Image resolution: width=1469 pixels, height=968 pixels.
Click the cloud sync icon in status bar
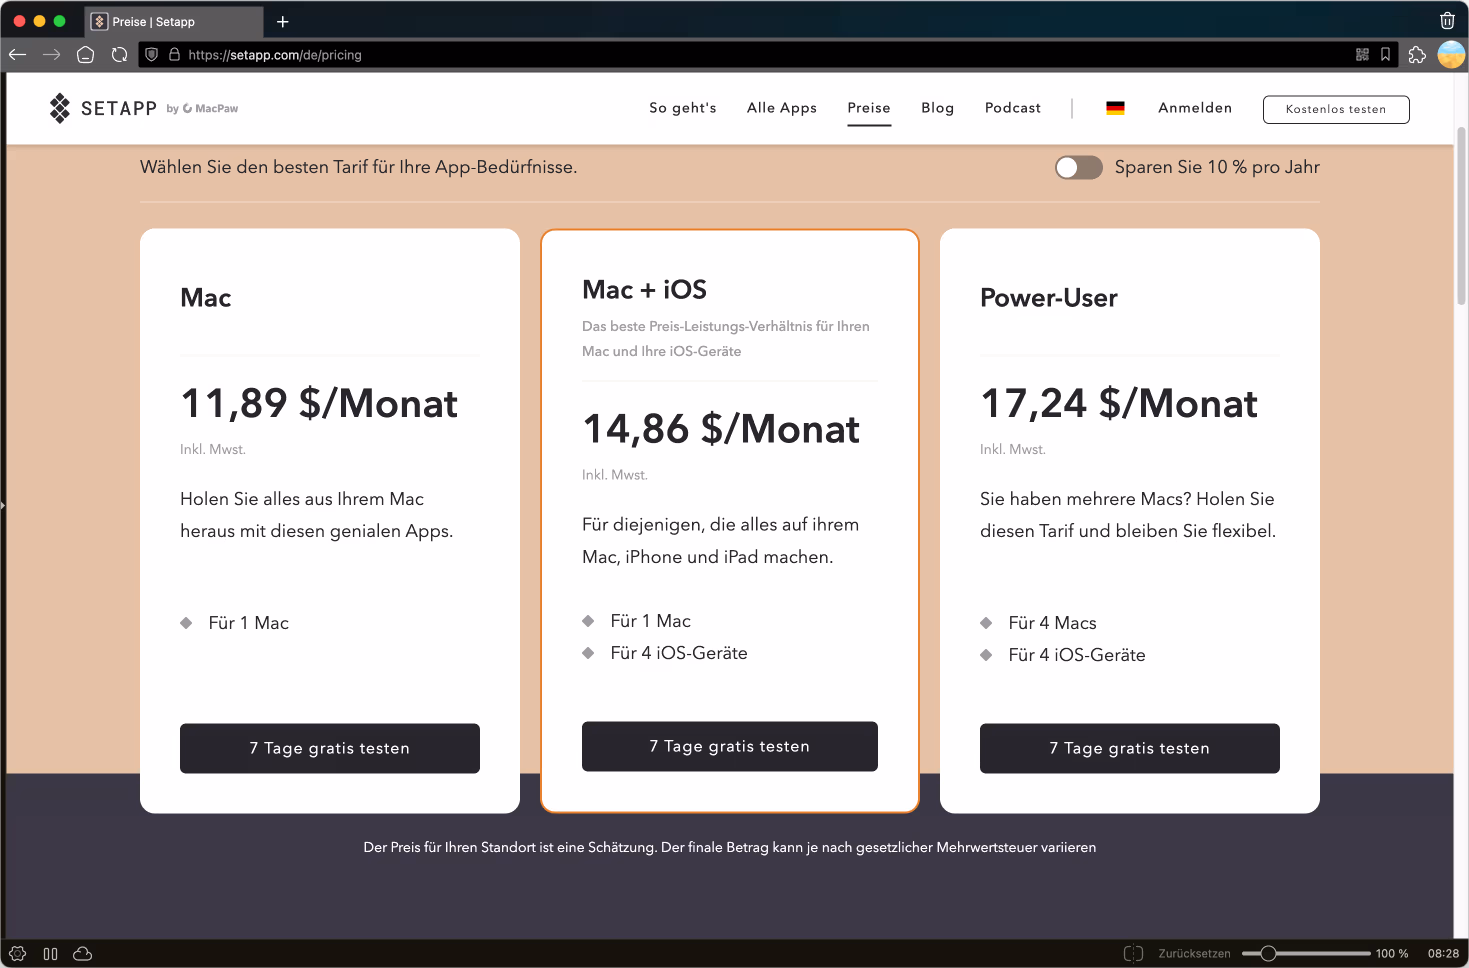[x=83, y=954]
